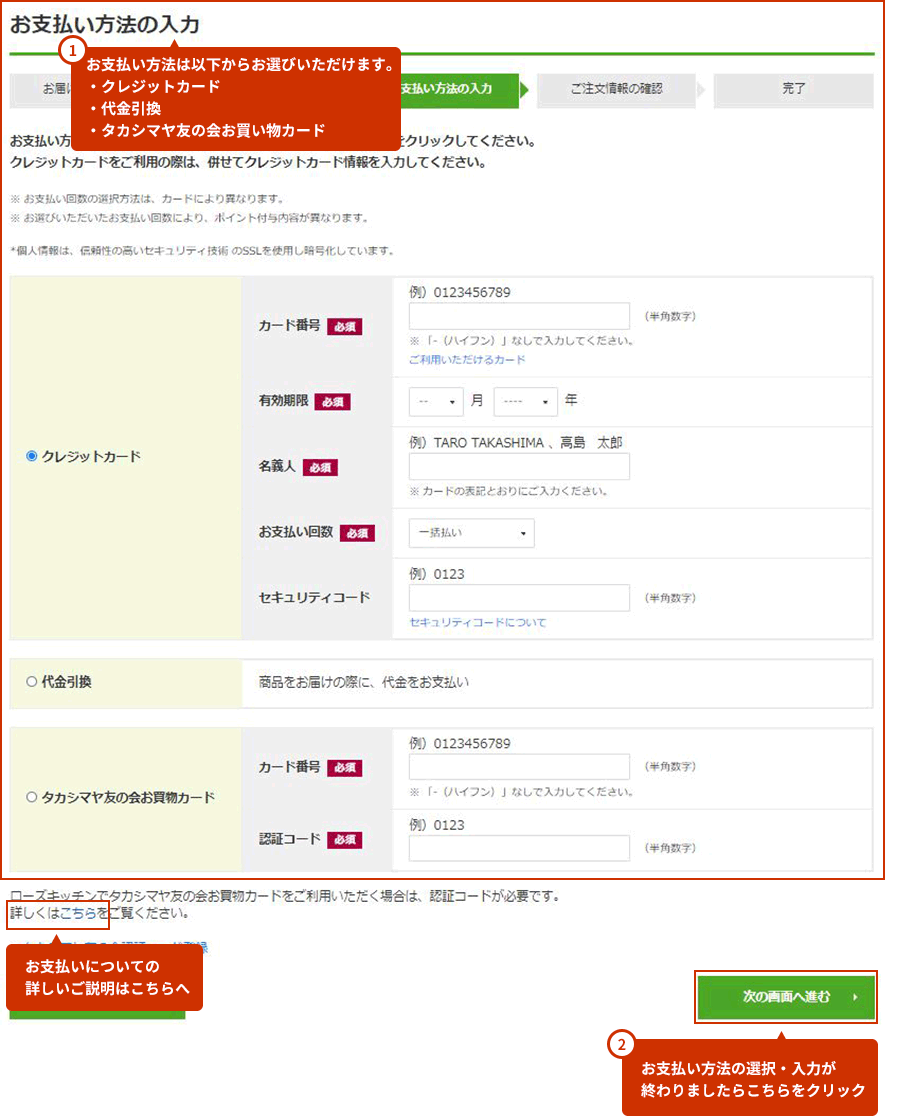
Task: Go to the ご注文情報の確認 step tab
Action: pyautogui.click(x=616, y=89)
